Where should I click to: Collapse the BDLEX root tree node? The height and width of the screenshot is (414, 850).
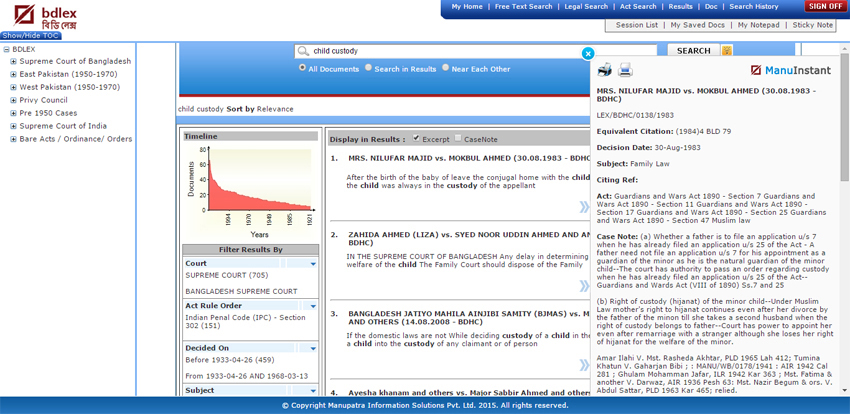[7, 49]
